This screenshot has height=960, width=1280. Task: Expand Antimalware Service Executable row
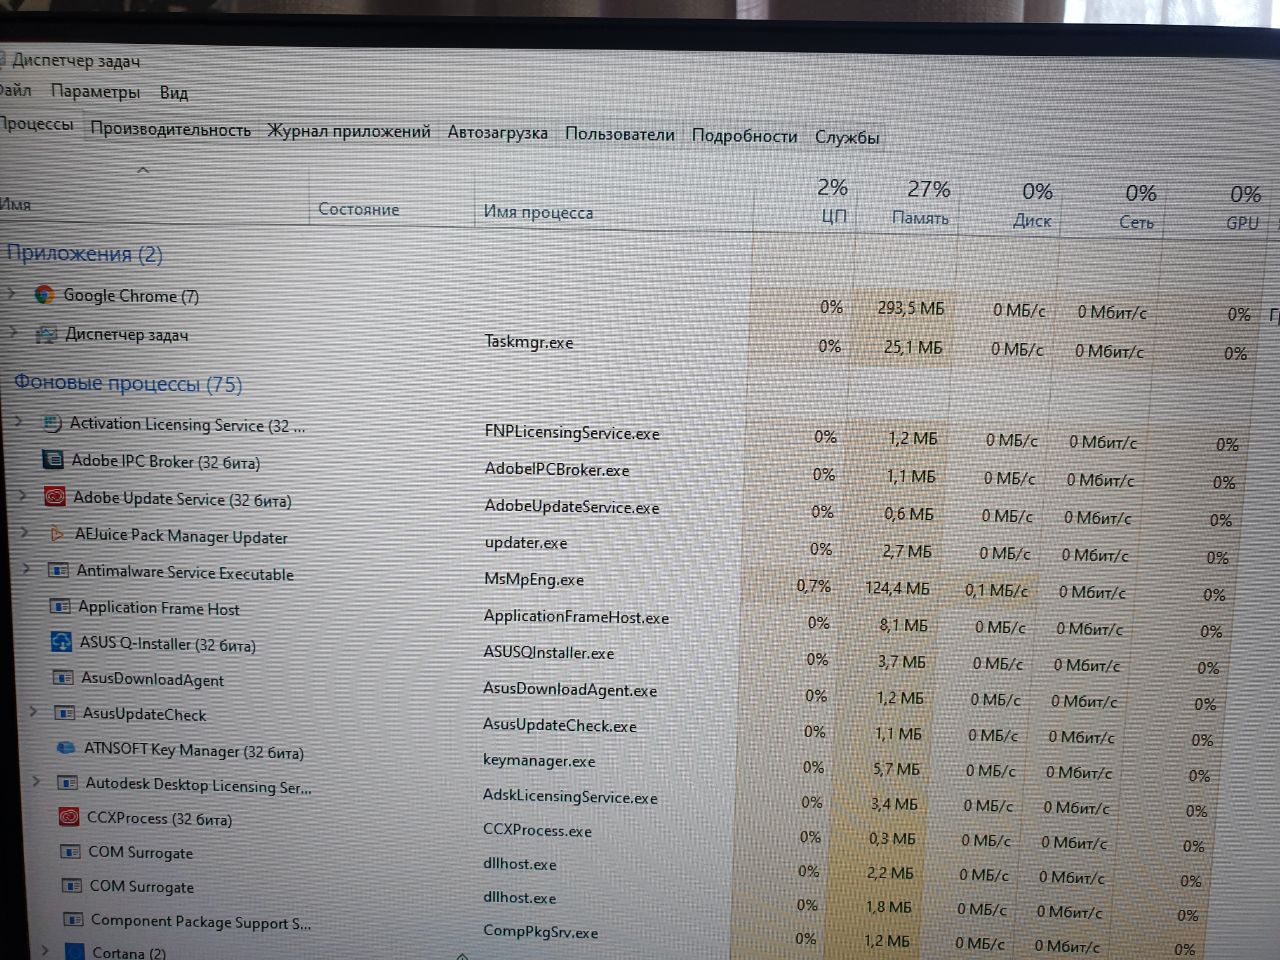click(x=28, y=569)
